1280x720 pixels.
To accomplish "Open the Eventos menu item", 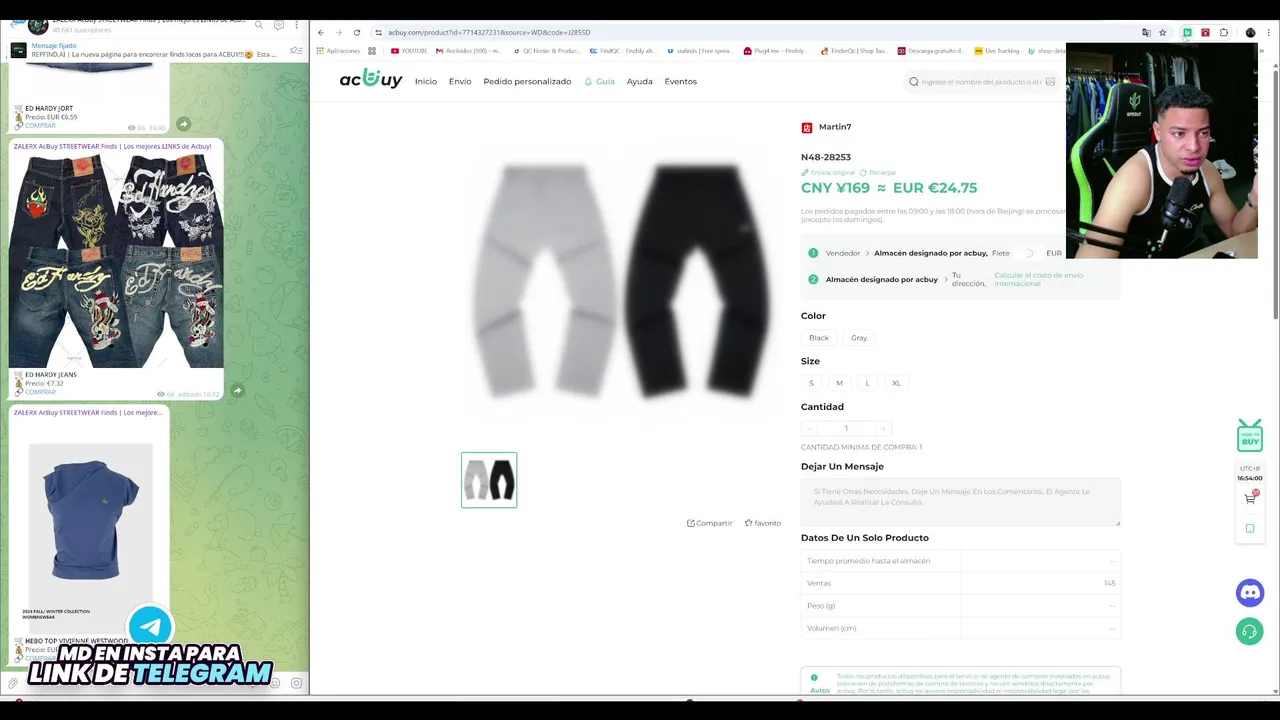I will coord(681,81).
